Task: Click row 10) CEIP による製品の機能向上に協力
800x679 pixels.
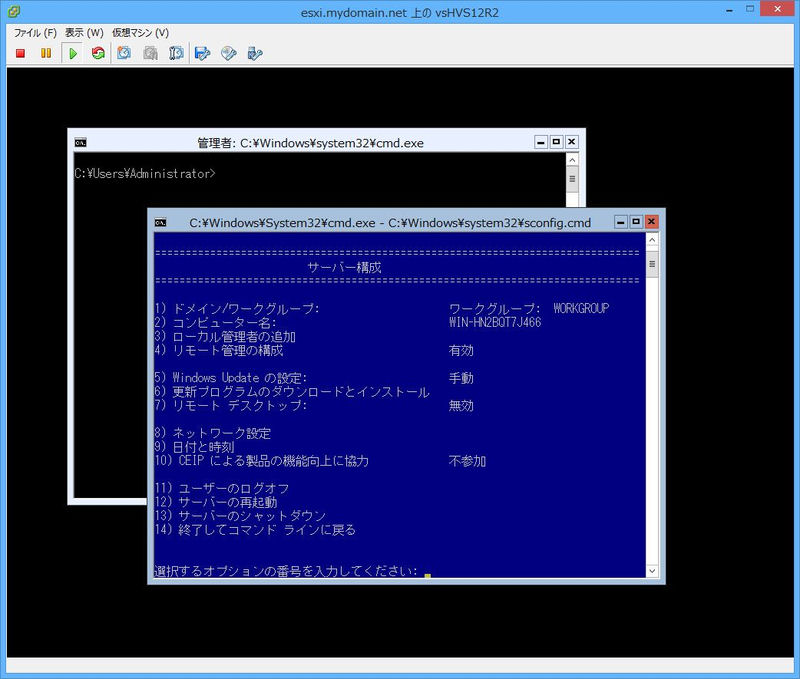Action: (x=261, y=461)
